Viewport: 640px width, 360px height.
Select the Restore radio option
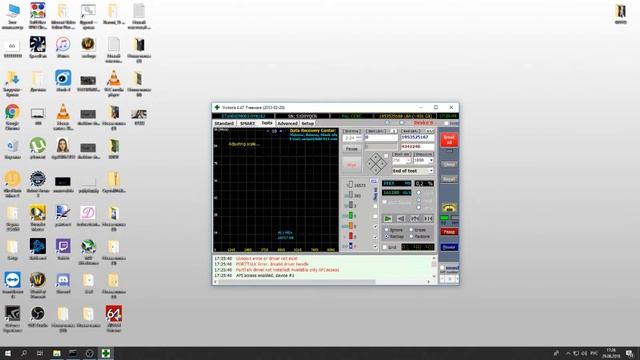(x=411, y=236)
